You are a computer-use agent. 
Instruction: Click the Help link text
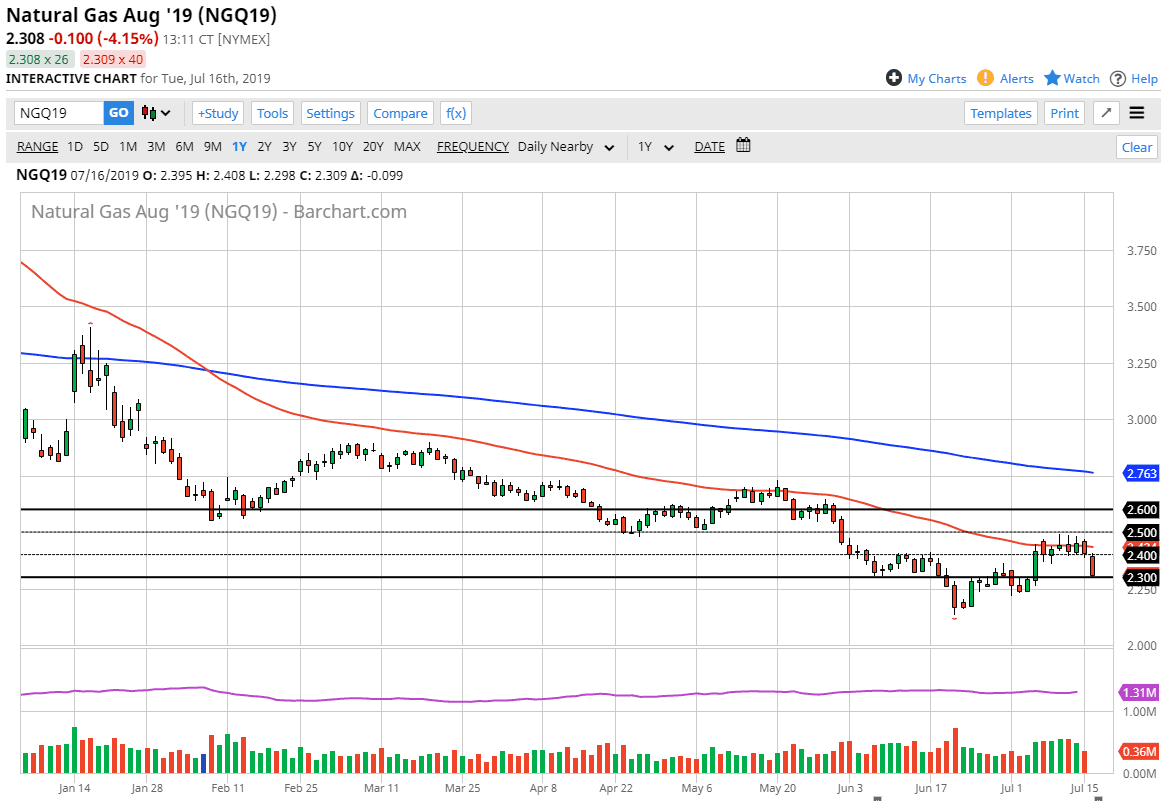click(x=1144, y=79)
